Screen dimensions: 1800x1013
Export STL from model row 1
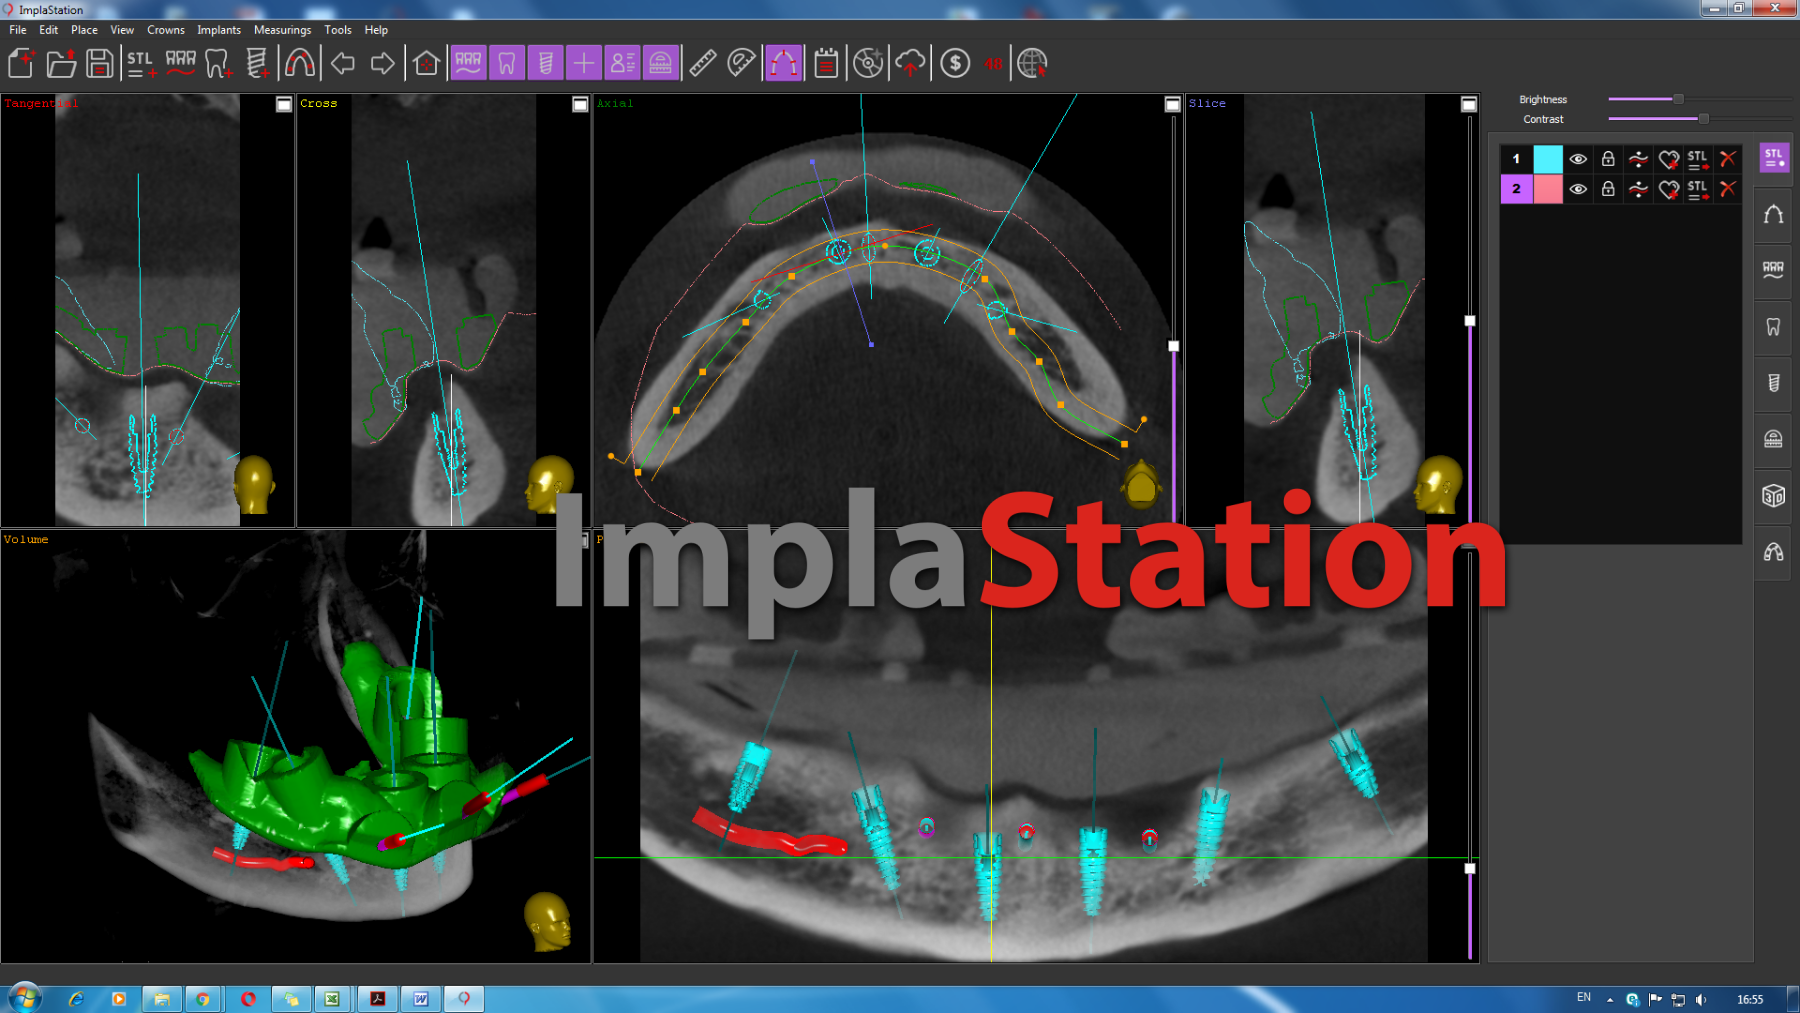[1698, 159]
